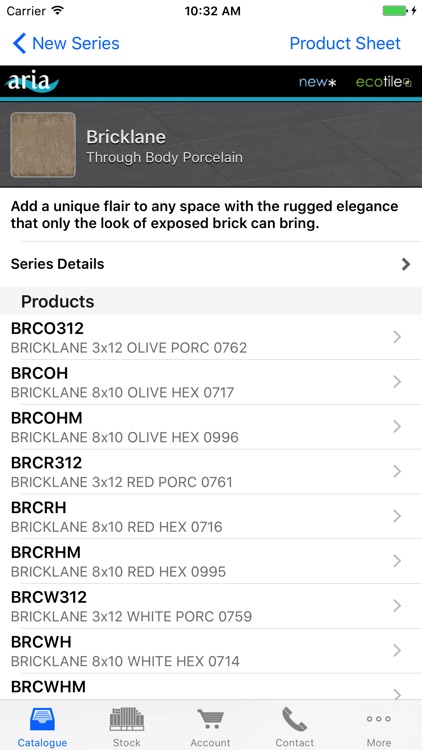Tap the new* badge in header
The height and width of the screenshot is (750, 422).
[318, 82]
